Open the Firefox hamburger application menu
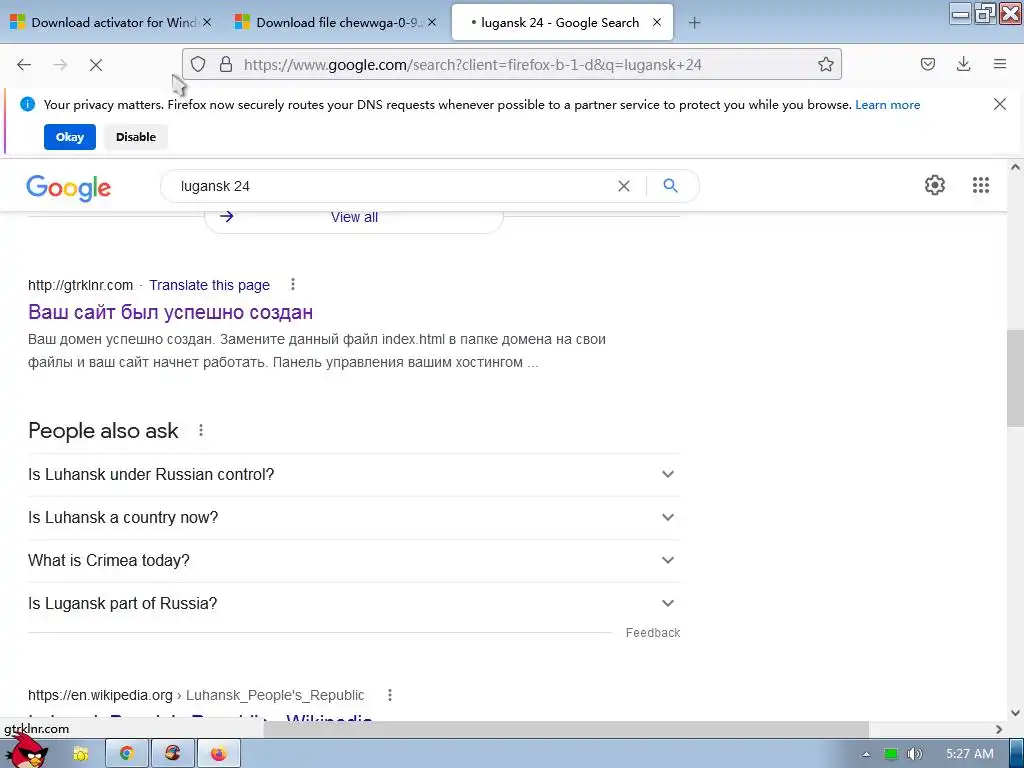1024x768 pixels. (1000, 64)
